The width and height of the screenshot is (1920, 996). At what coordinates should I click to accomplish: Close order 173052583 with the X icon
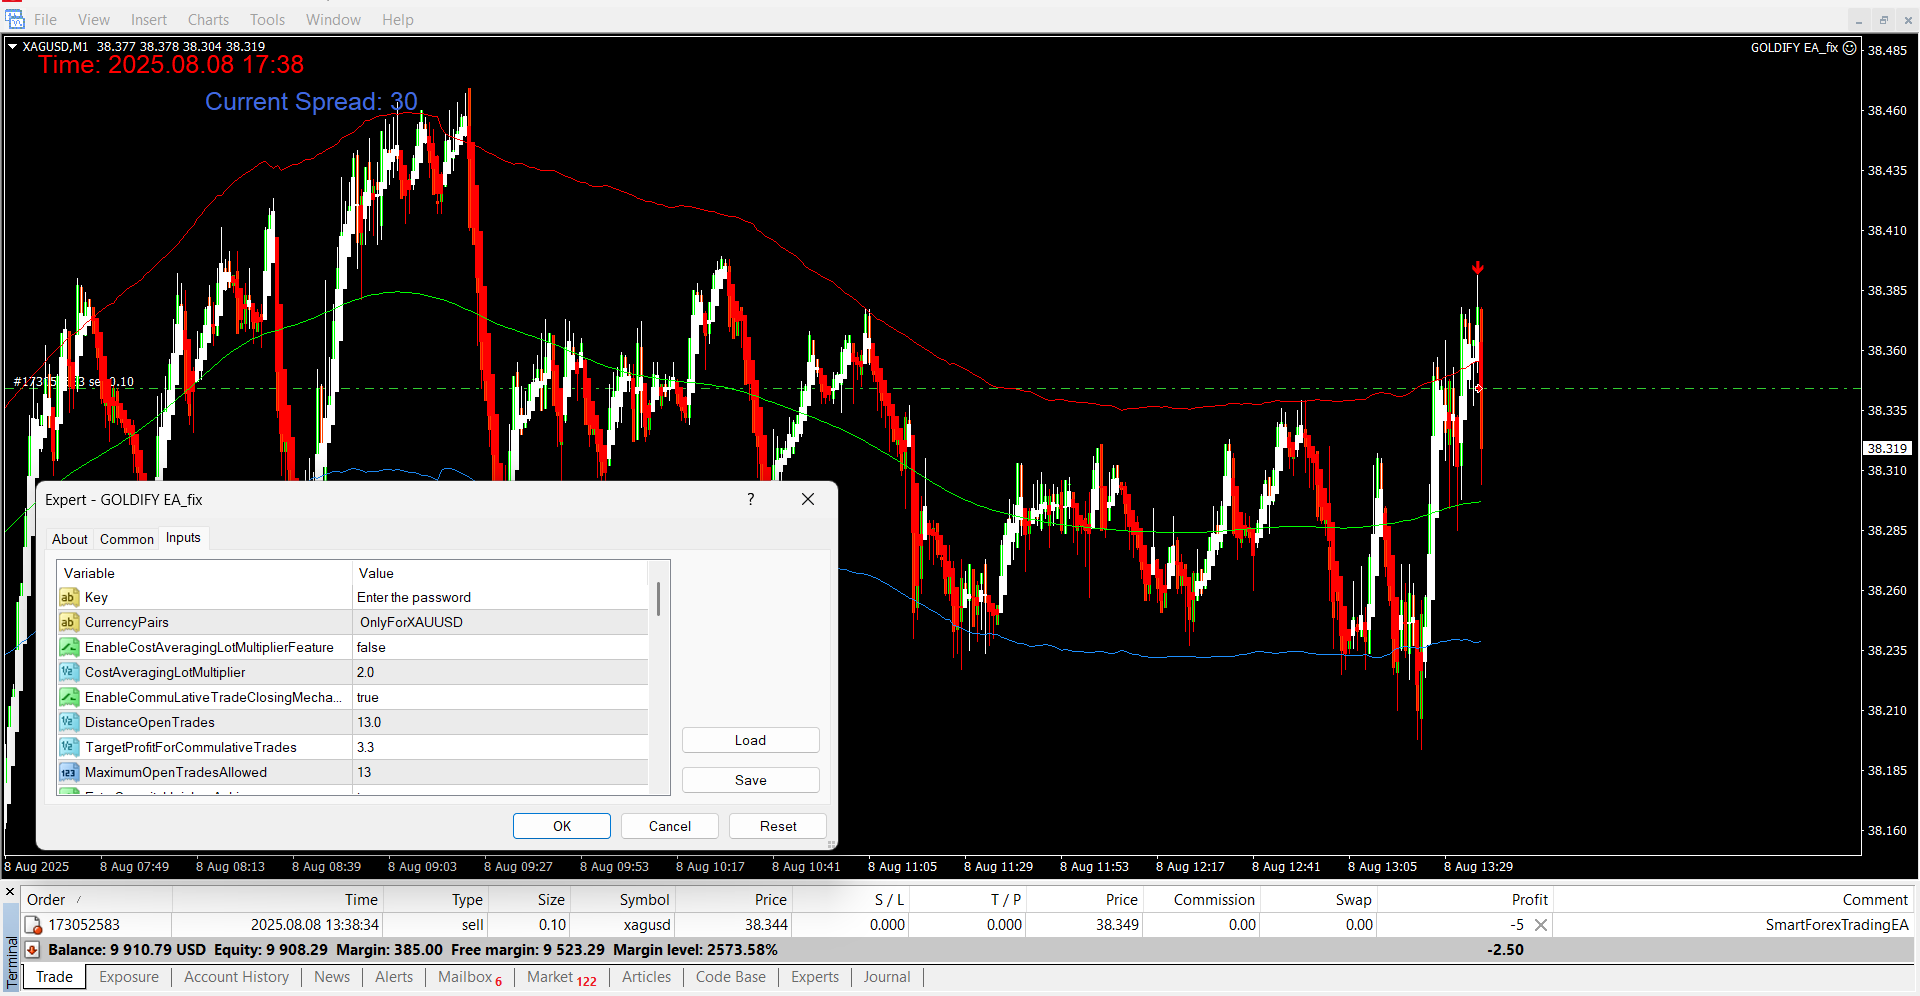(x=1541, y=925)
